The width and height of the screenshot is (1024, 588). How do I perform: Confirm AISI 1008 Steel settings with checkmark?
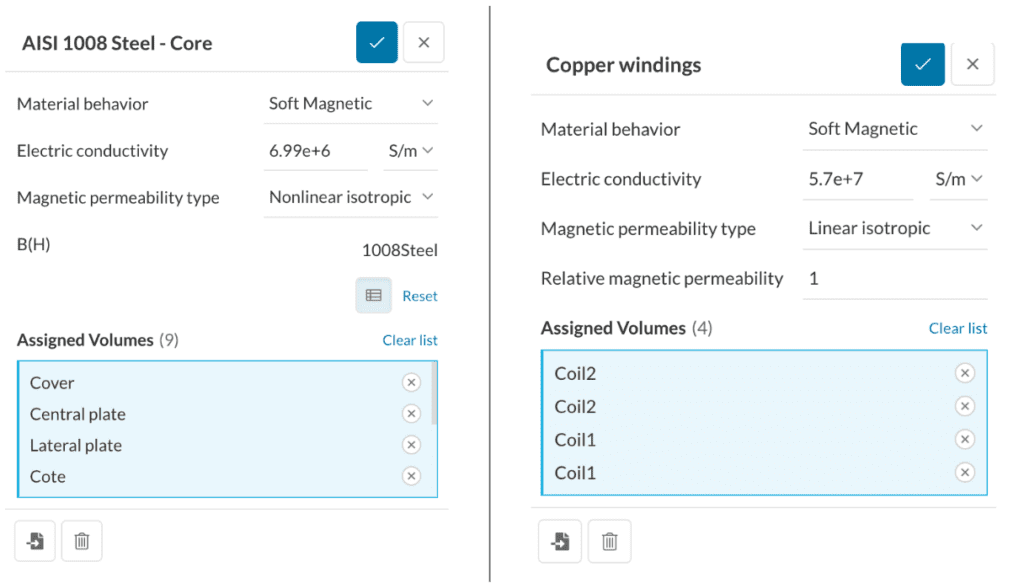click(x=376, y=42)
